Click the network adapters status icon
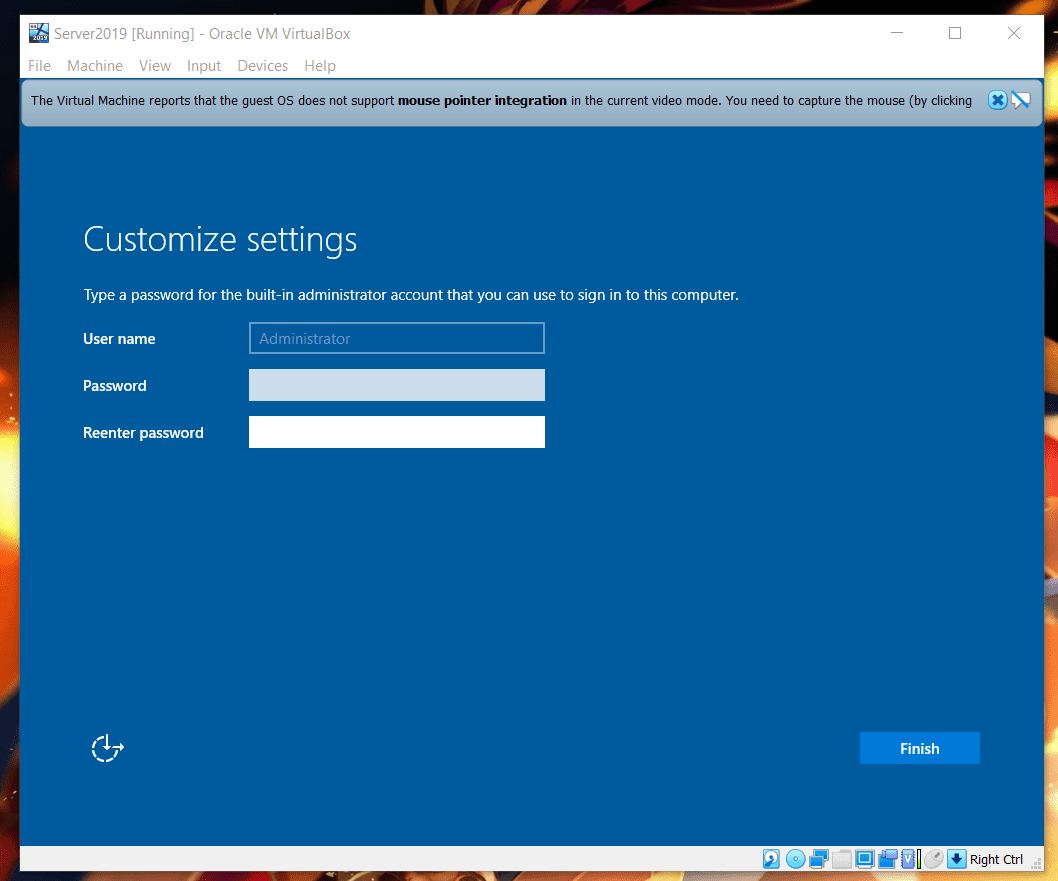The height and width of the screenshot is (881, 1058). (819, 859)
